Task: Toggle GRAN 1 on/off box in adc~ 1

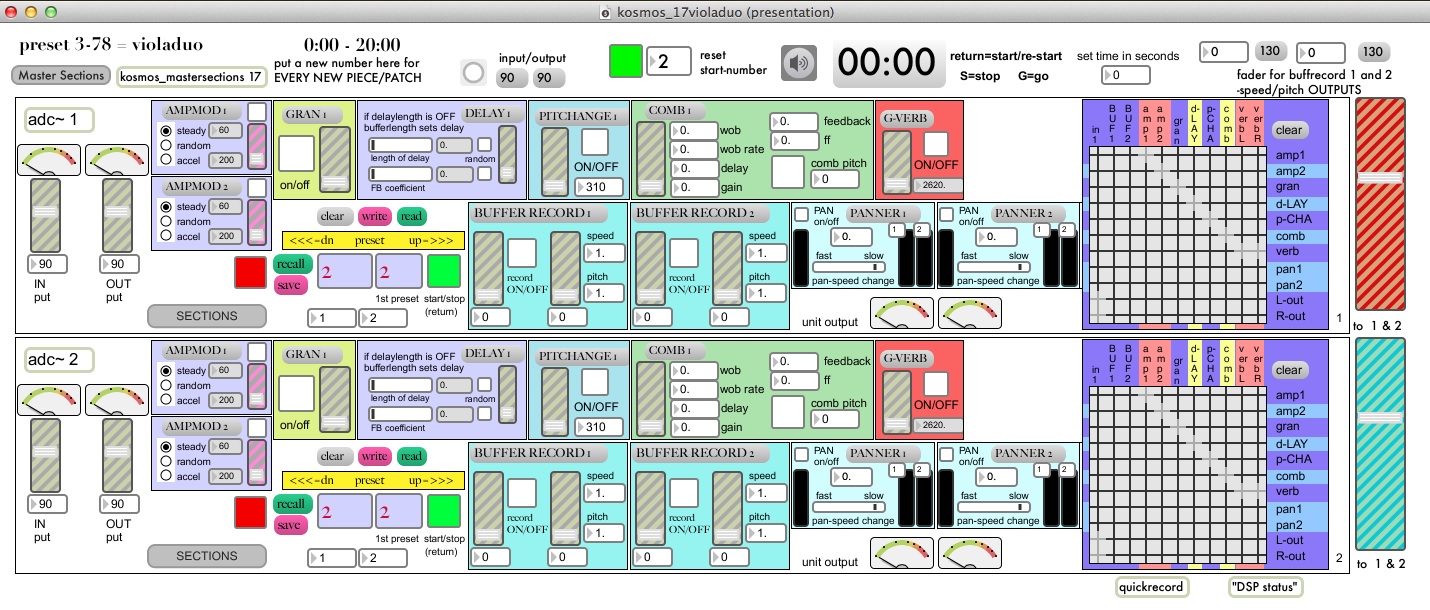Action: pos(296,153)
